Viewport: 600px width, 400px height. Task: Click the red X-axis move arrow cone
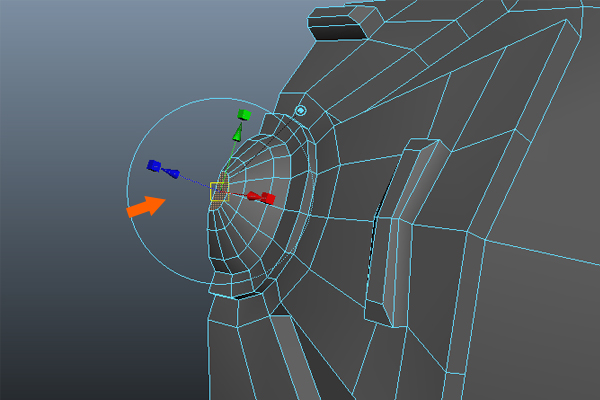(254, 196)
